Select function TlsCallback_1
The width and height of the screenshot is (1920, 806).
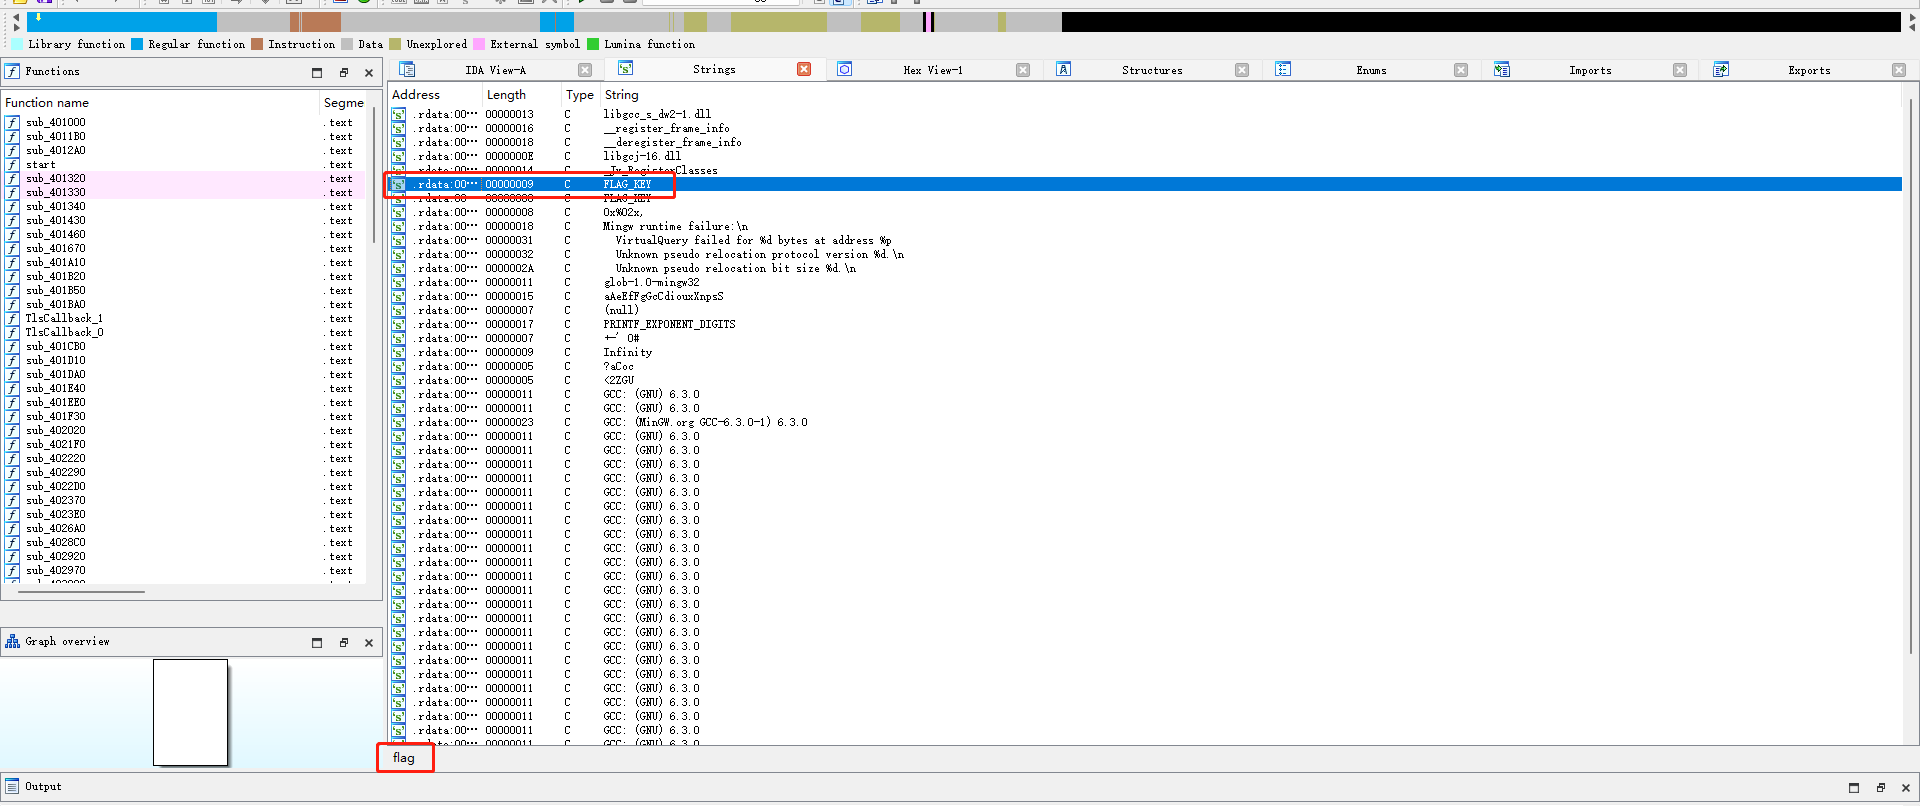[64, 318]
